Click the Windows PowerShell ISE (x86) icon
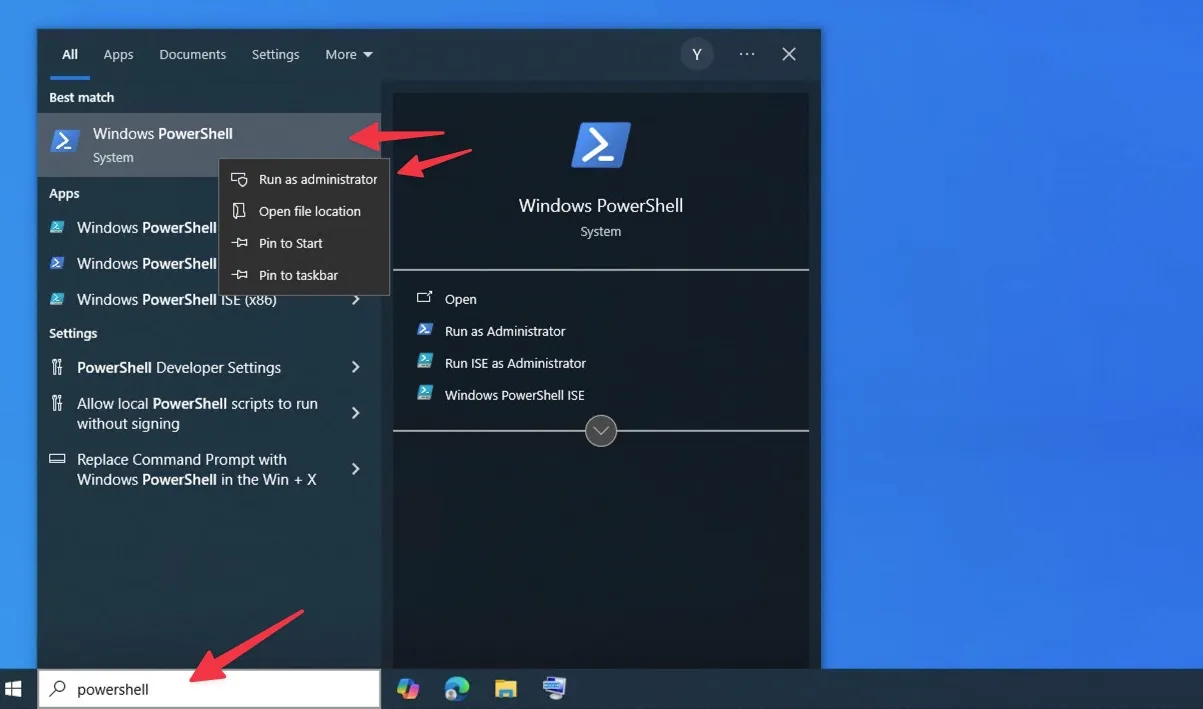Image resolution: width=1203 pixels, height=709 pixels. point(58,299)
